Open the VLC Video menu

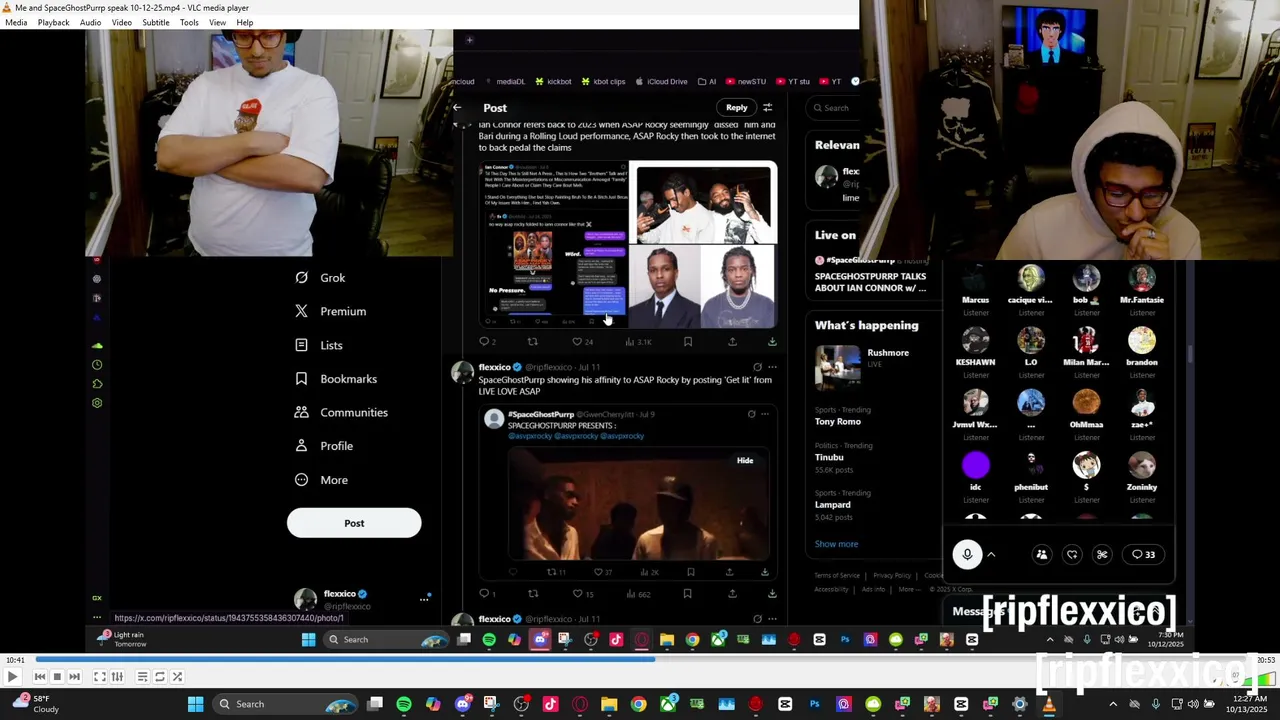pyautogui.click(x=121, y=22)
